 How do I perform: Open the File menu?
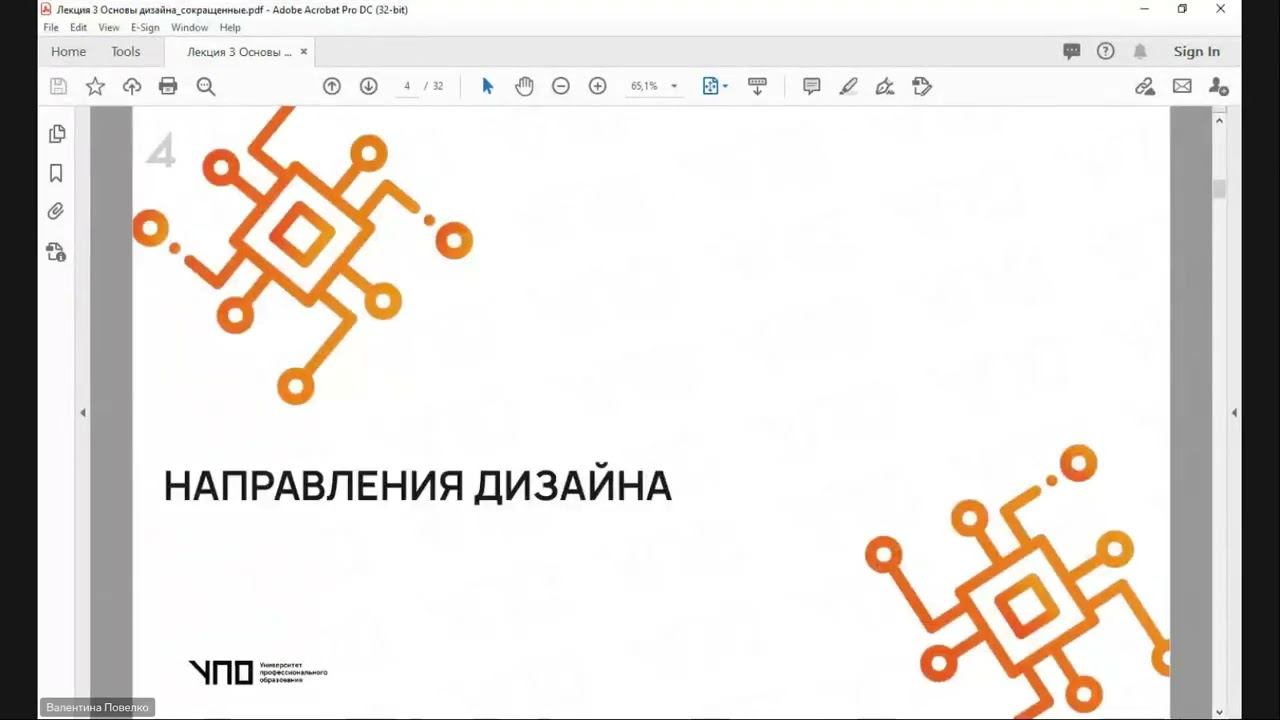click(51, 28)
